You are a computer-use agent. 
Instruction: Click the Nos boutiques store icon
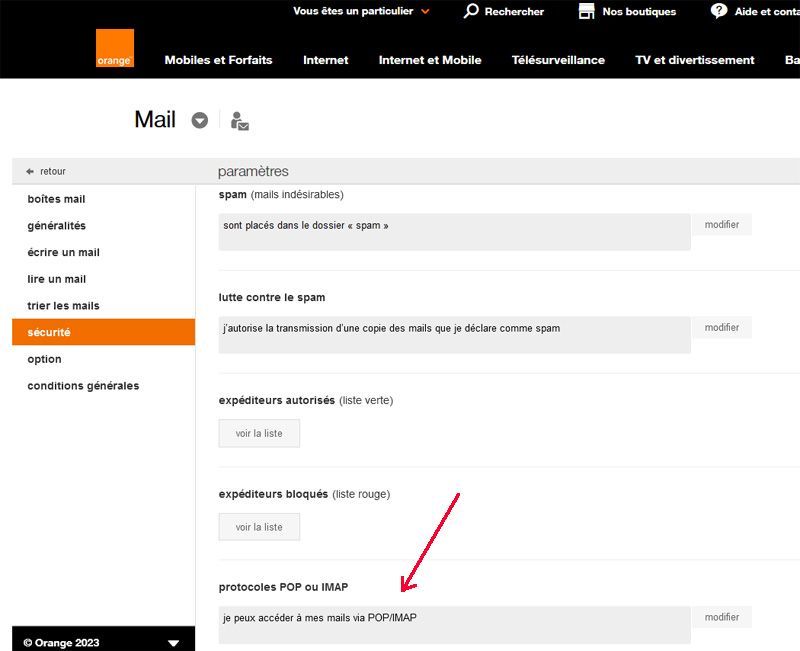click(587, 11)
